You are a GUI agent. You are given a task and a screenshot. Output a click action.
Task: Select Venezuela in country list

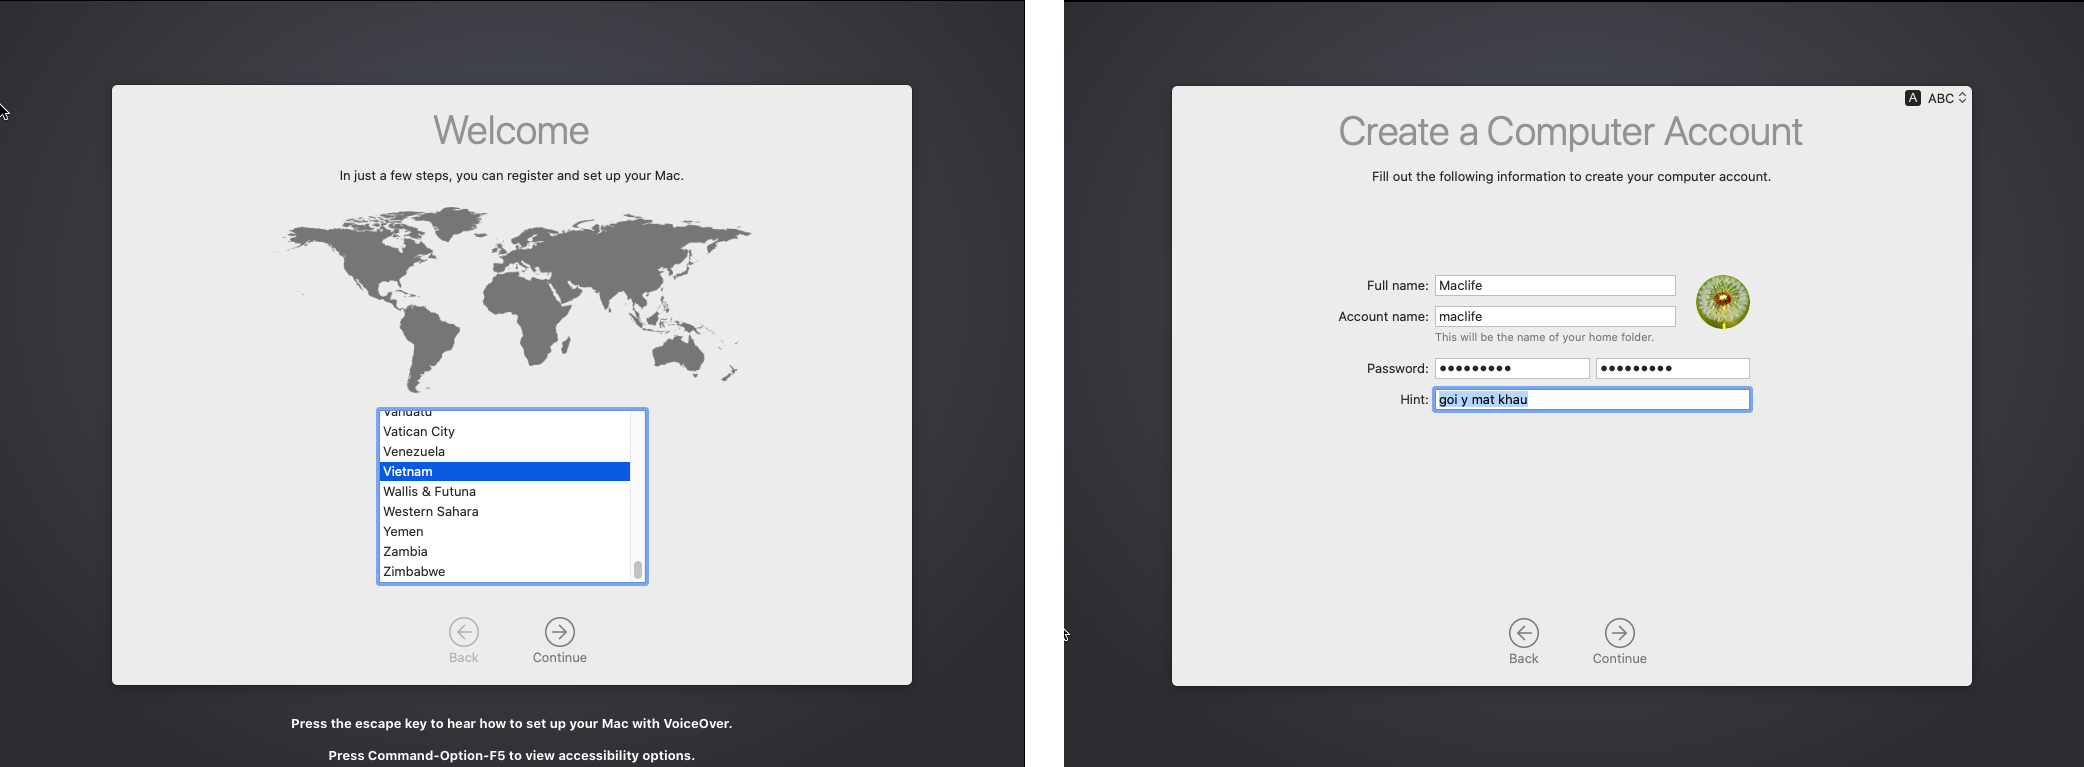tap(414, 452)
